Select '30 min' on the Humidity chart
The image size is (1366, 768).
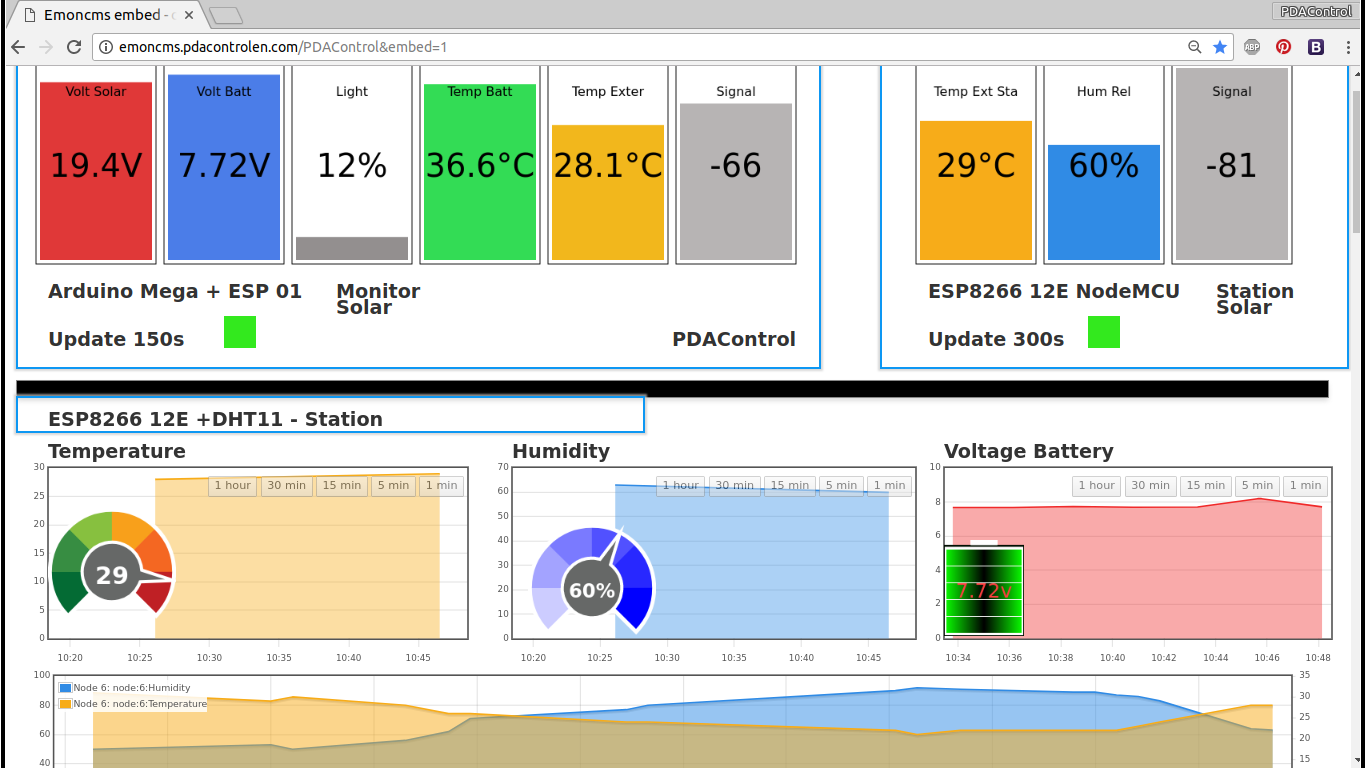tap(734, 486)
